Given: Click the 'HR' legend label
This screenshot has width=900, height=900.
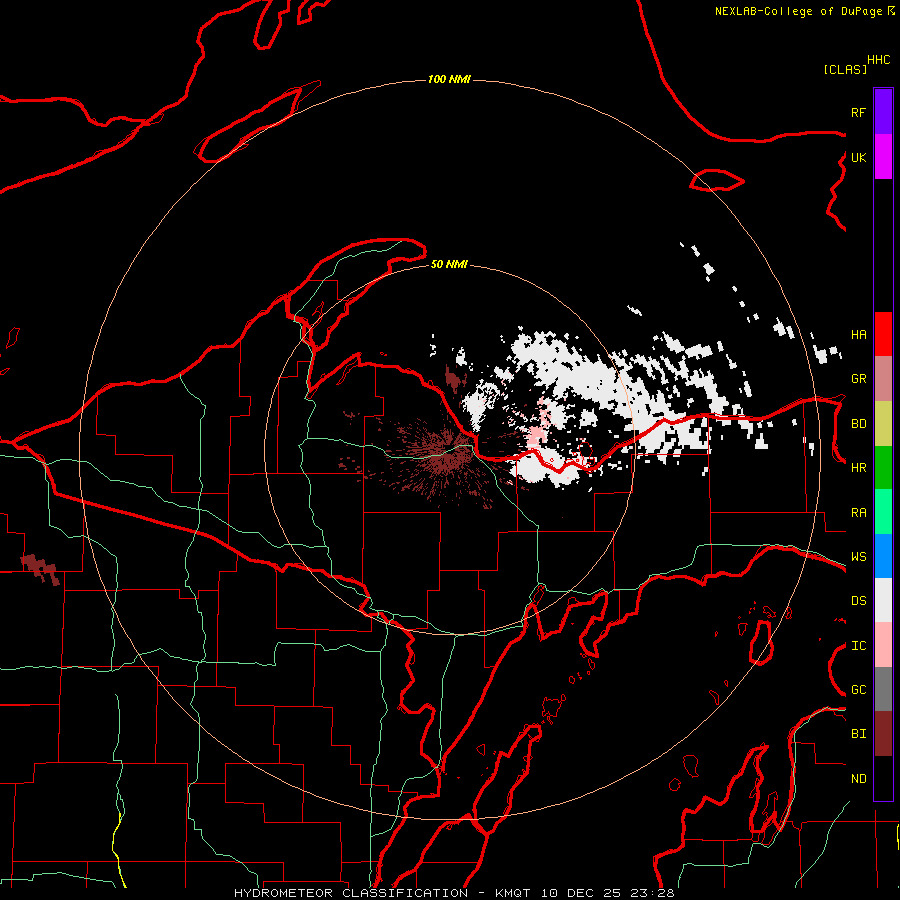Looking at the screenshot, I should click(858, 468).
